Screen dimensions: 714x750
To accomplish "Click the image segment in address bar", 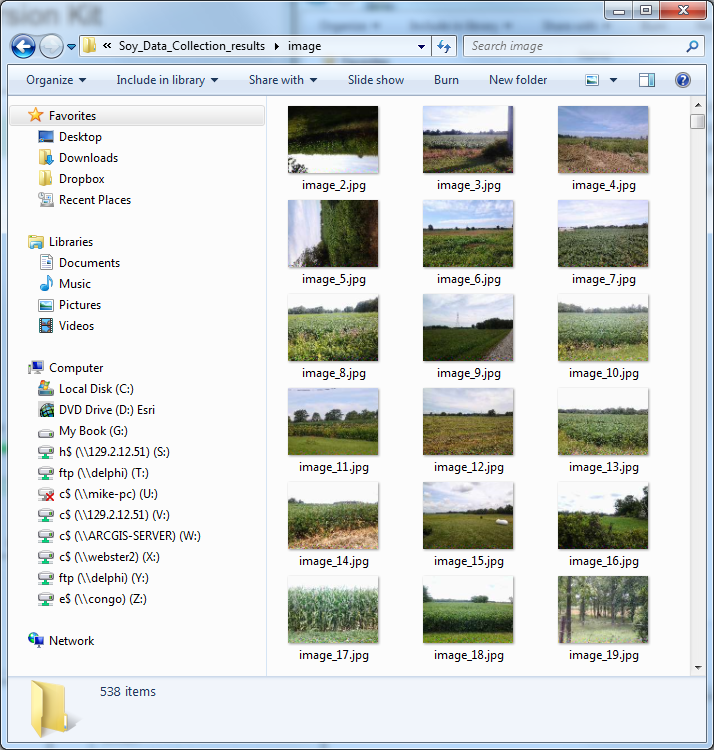I will [304, 46].
